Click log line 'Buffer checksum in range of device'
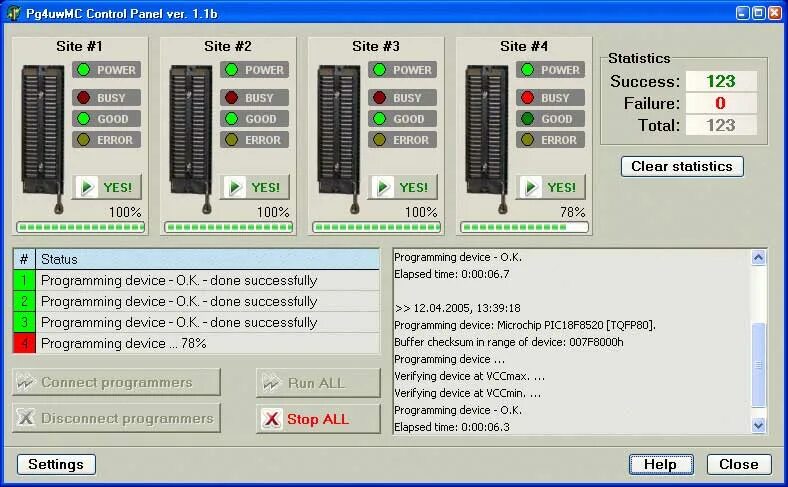788x487 pixels. click(x=509, y=342)
